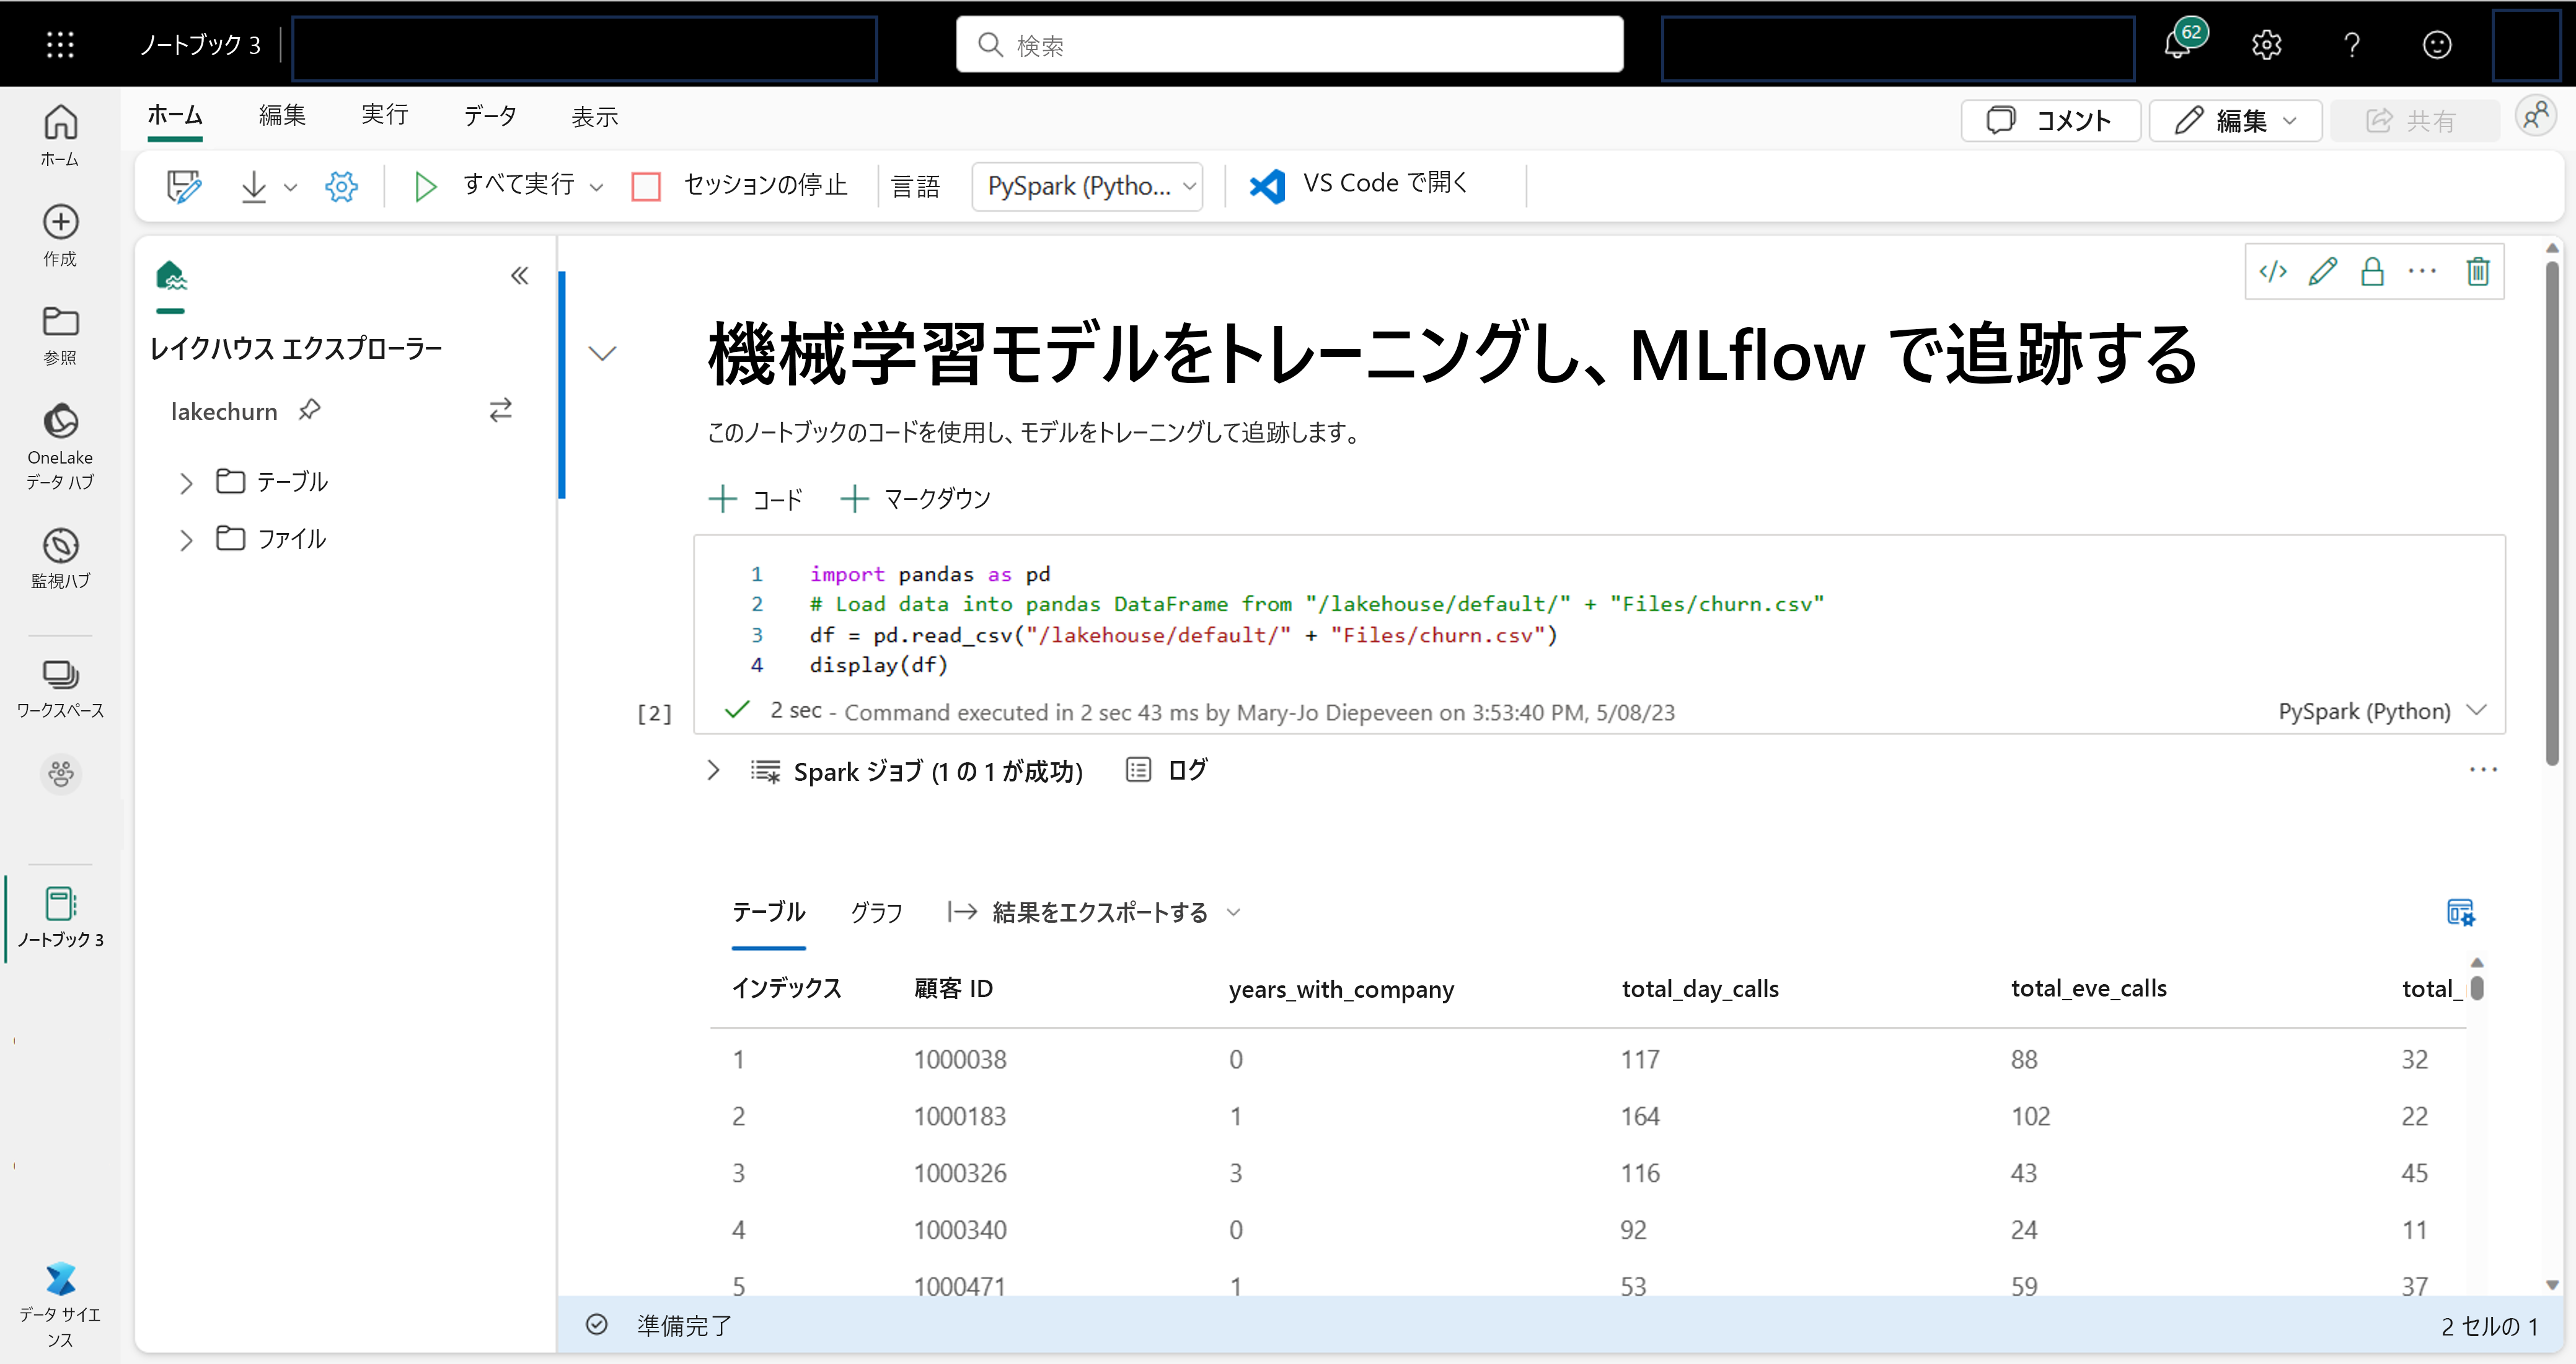Select the 実行 ribbon tab

(x=385, y=115)
